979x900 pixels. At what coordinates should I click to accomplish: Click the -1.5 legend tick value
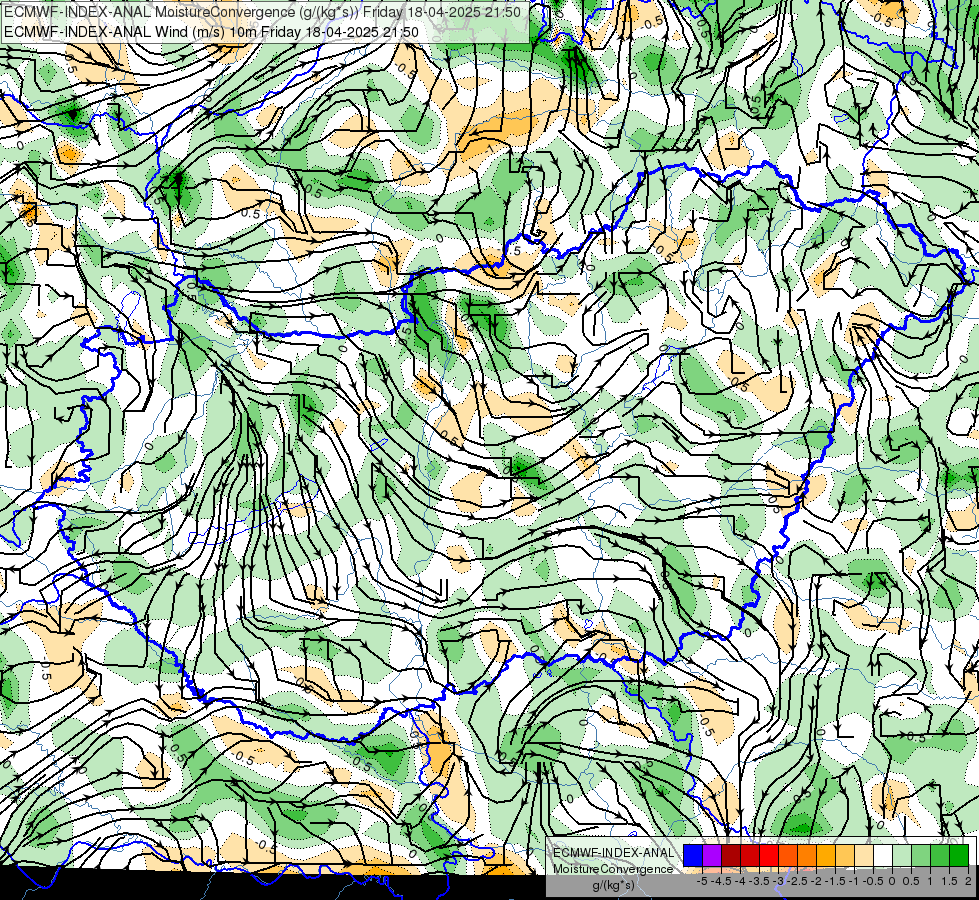click(x=836, y=881)
